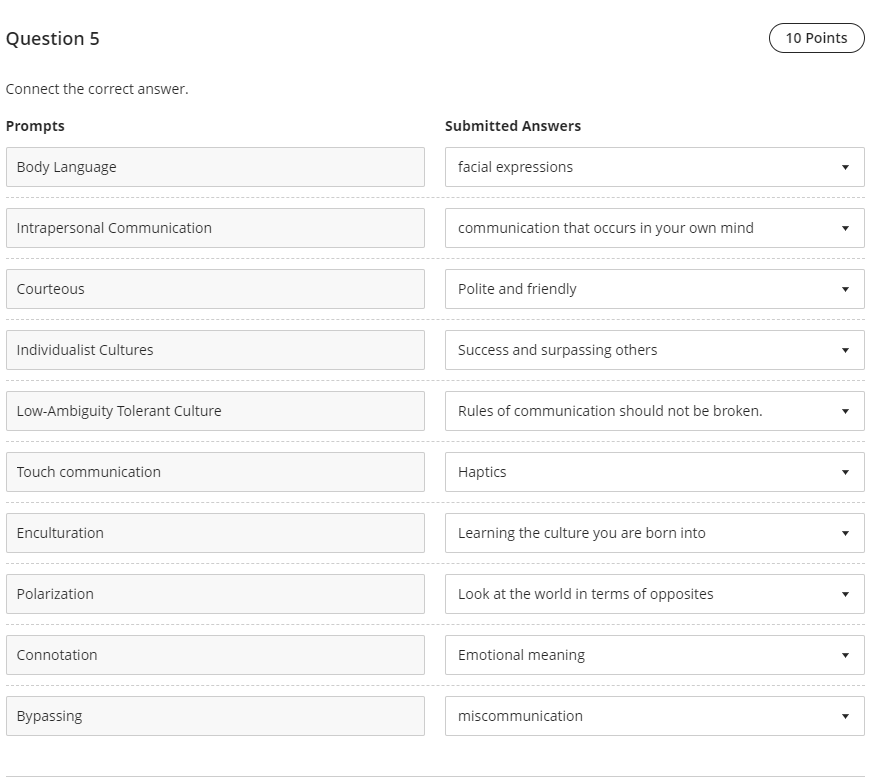Select the 'Individualist Cultures' prompt box
This screenshot has width=882, height=783.
[215, 350]
